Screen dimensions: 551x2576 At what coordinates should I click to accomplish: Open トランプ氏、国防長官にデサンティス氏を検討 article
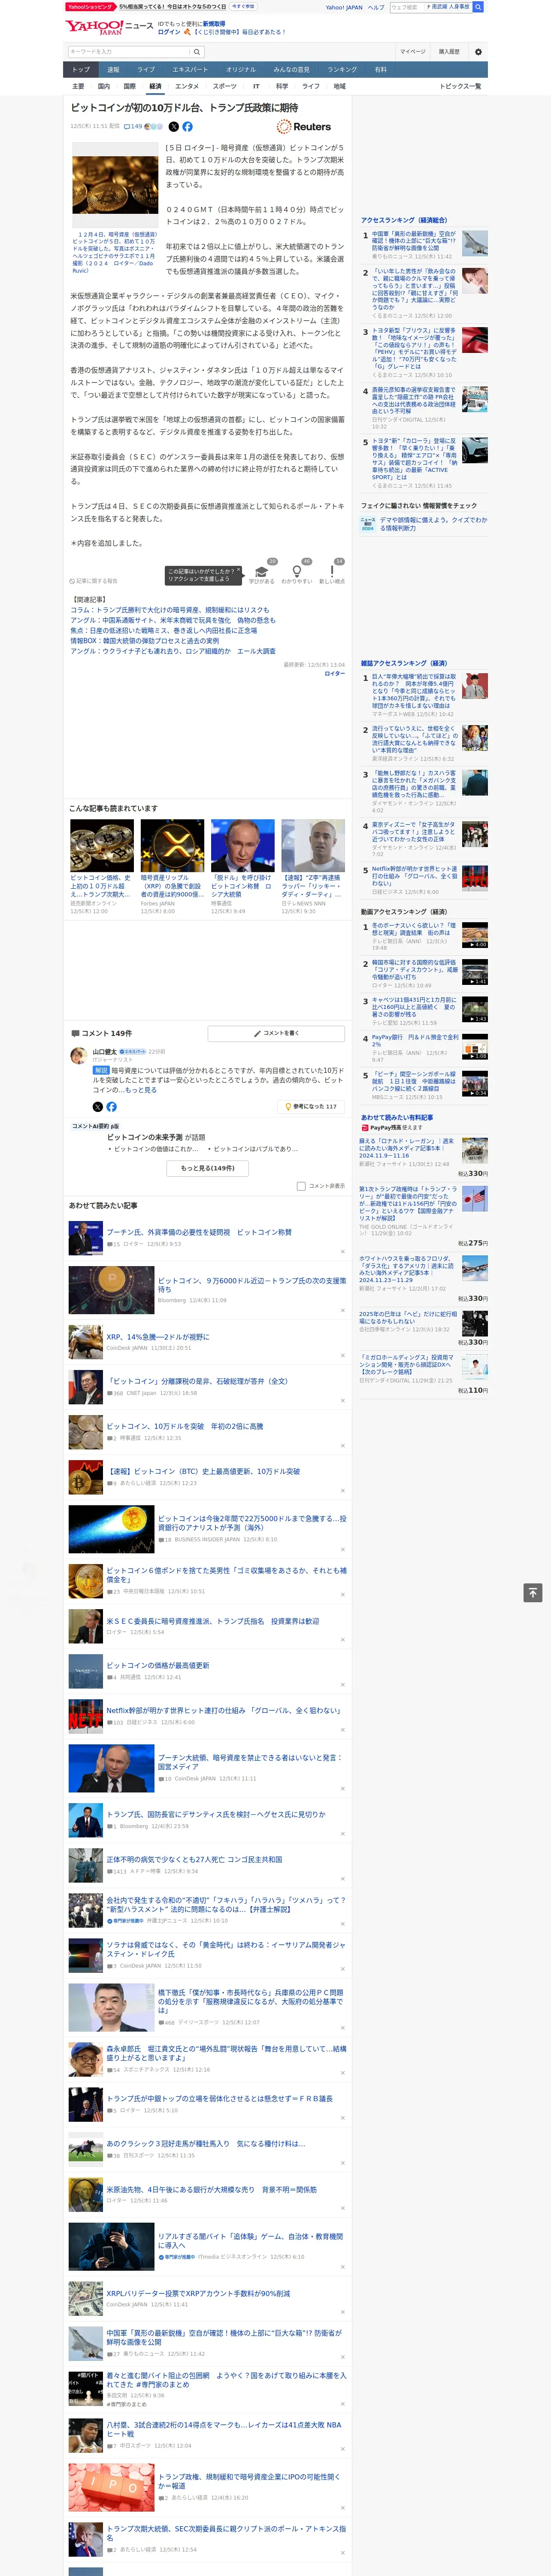click(216, 1815)
